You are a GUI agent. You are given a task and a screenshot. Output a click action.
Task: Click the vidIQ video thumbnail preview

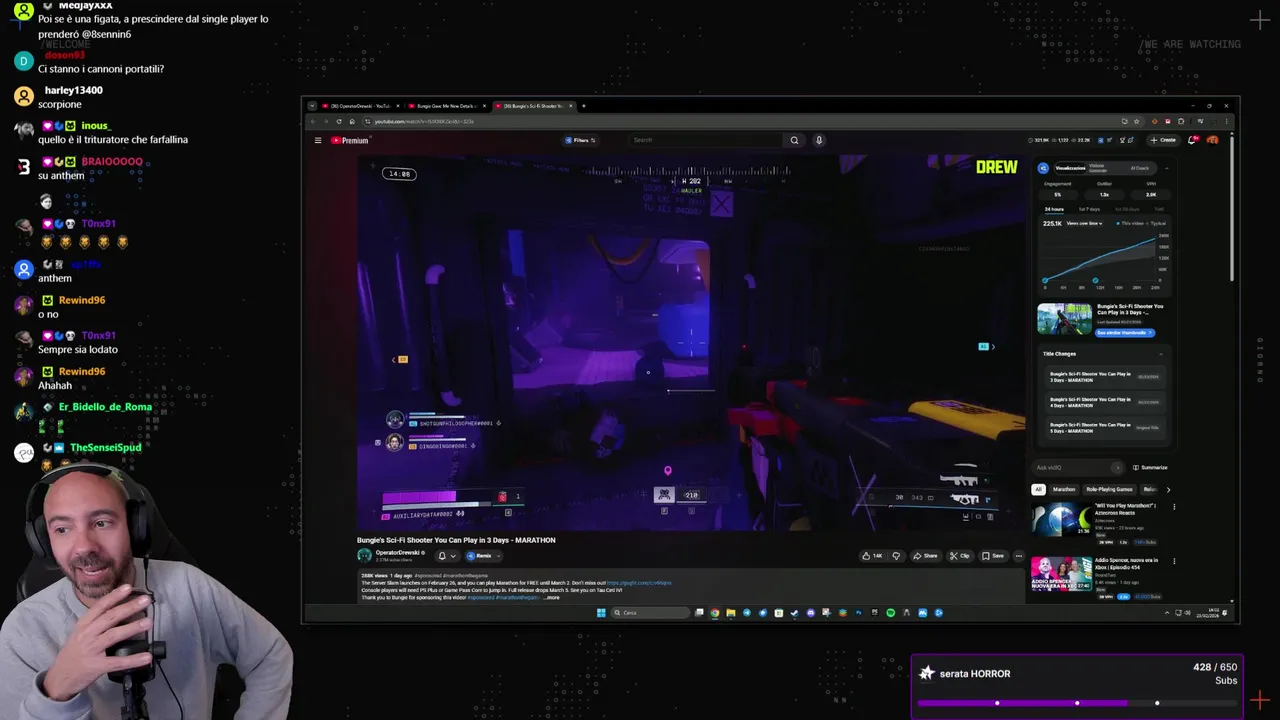click(1064, 320)
